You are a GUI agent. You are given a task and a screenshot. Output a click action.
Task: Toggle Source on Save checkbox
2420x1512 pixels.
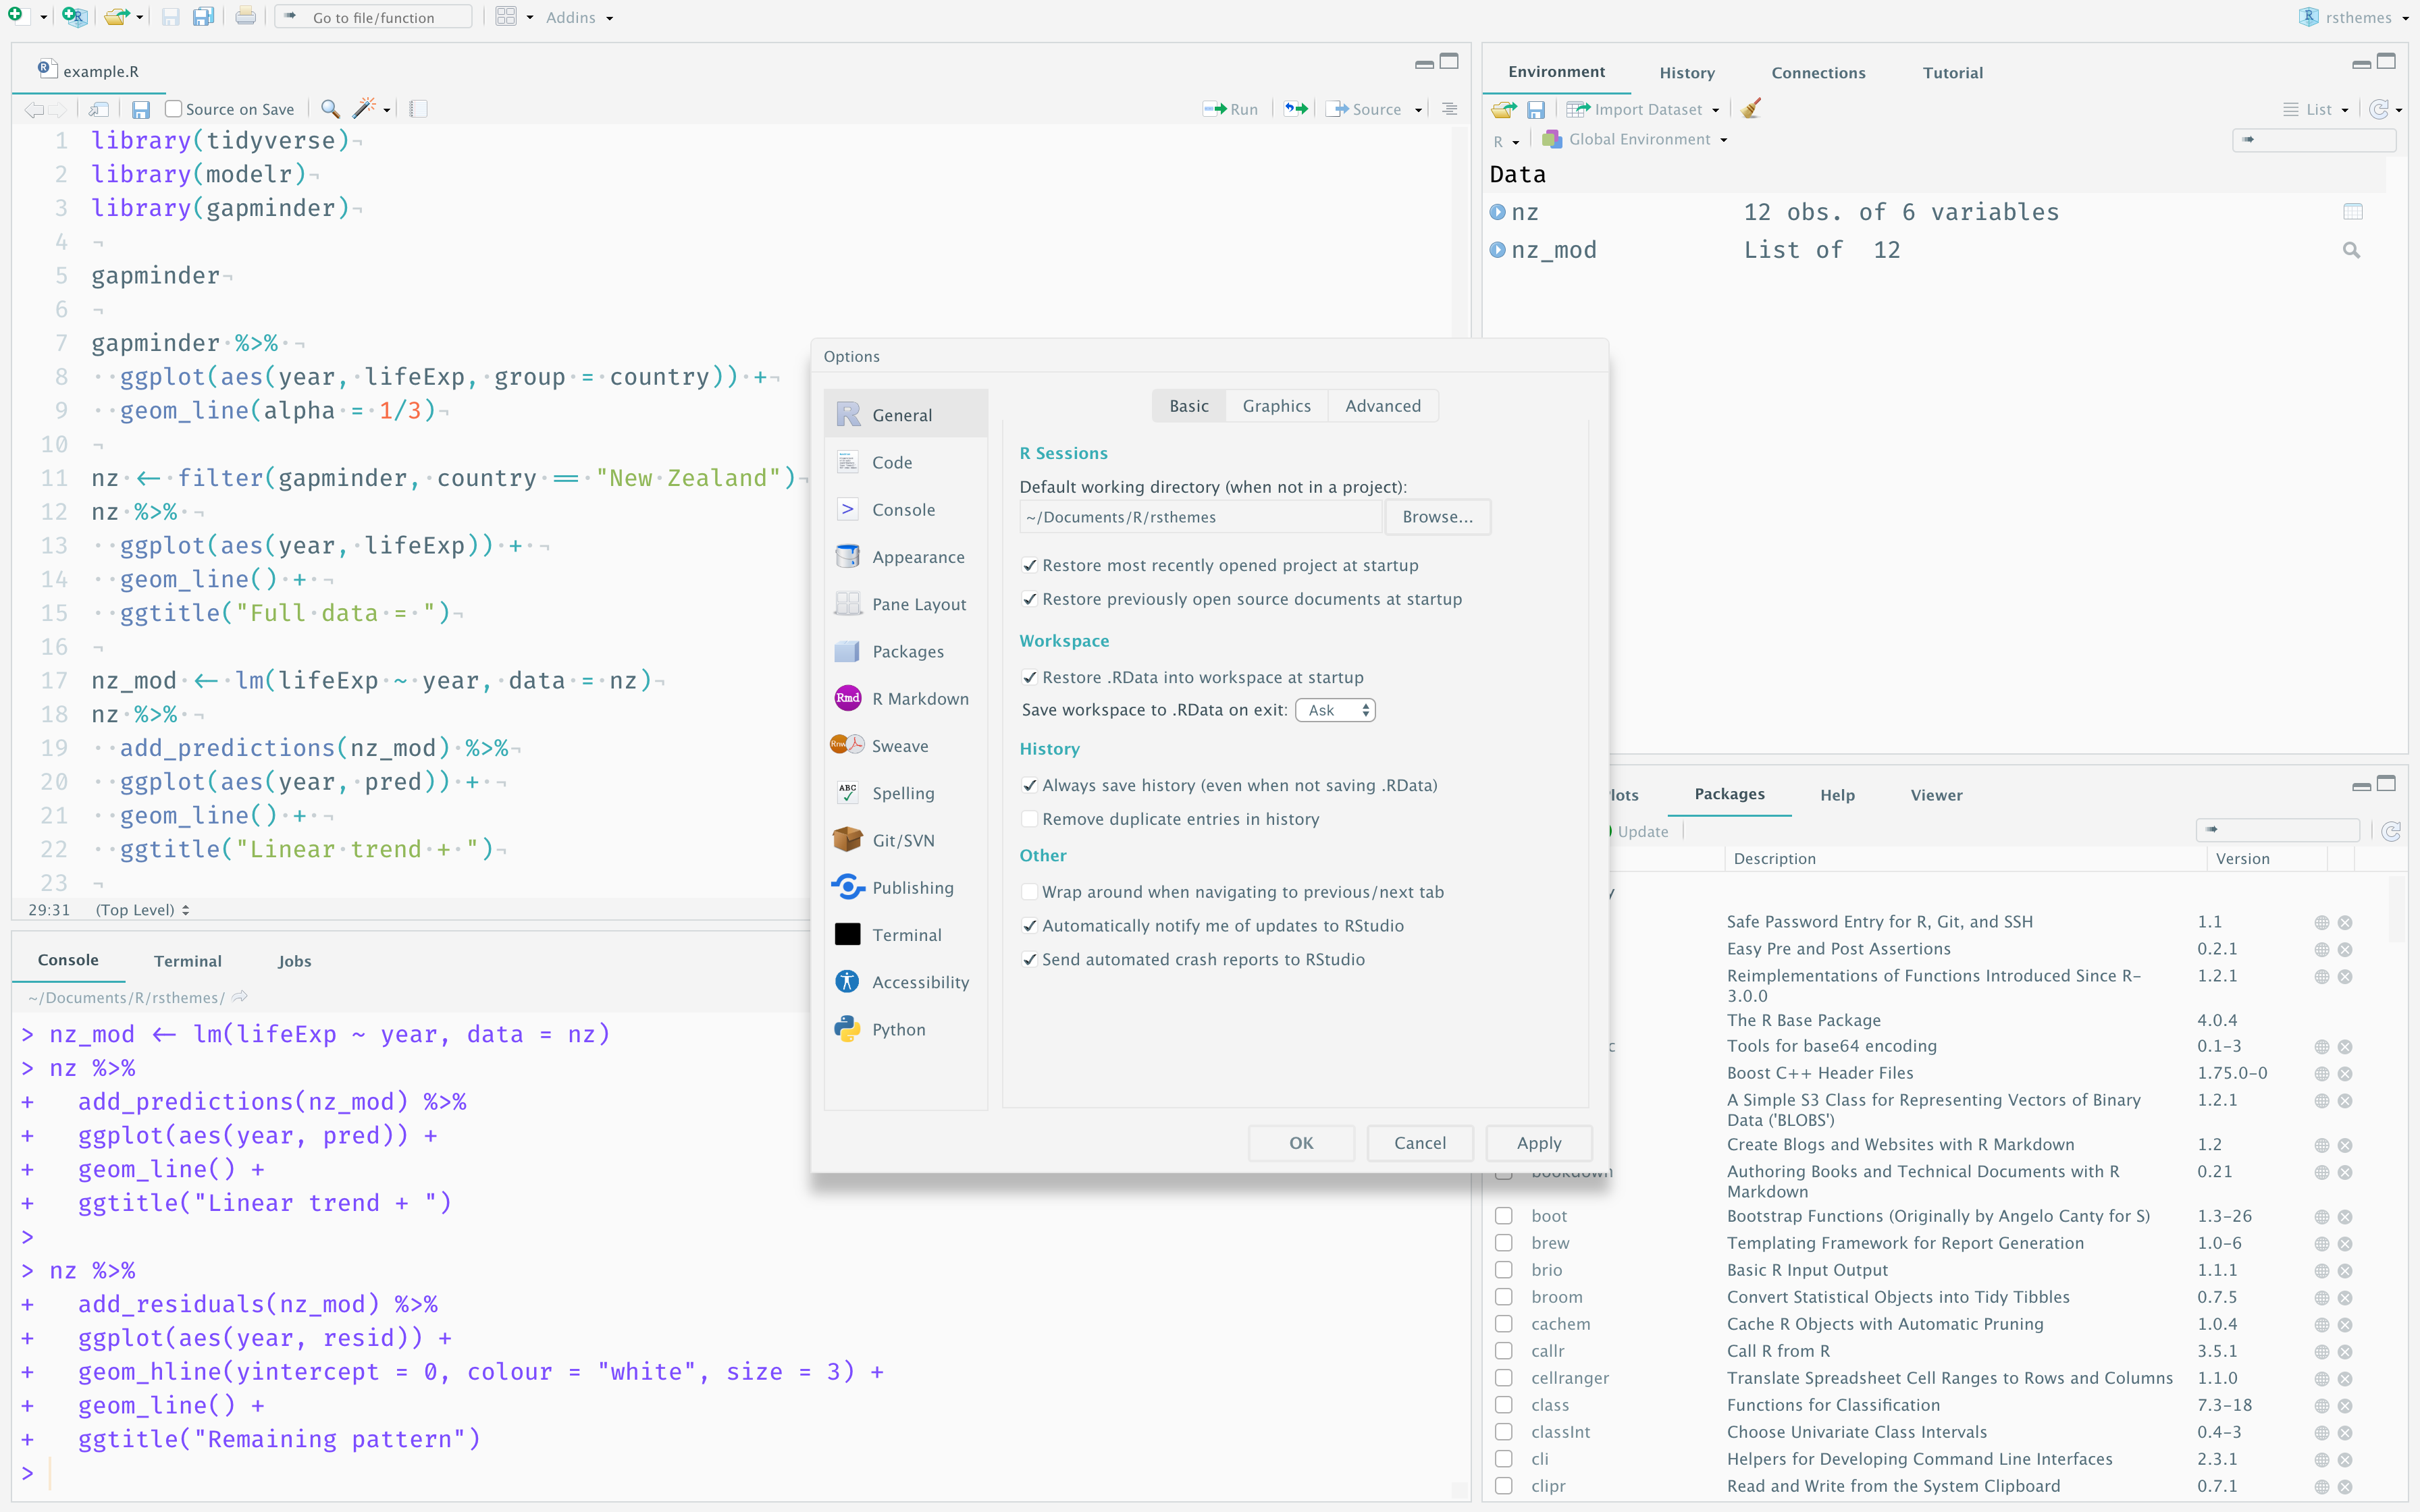pos(174,109)
